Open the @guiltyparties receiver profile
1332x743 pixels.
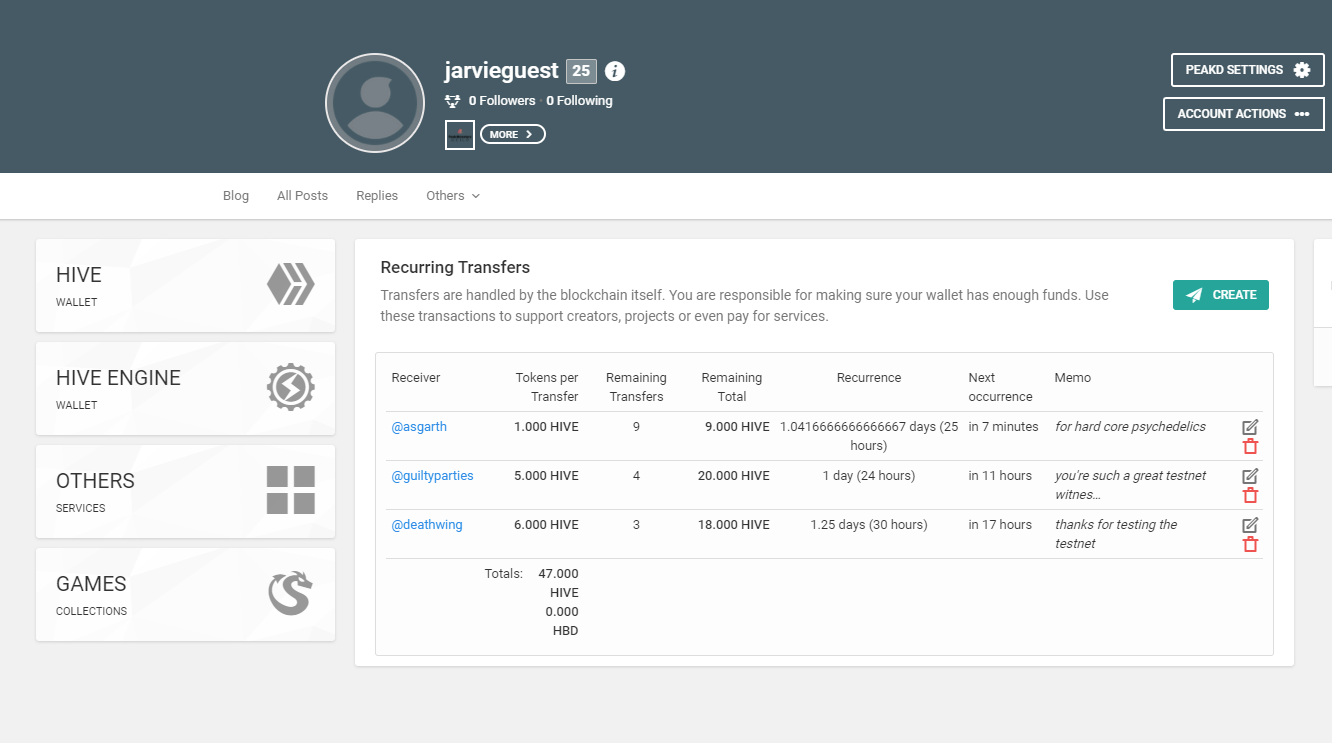[x=432, y=476]
